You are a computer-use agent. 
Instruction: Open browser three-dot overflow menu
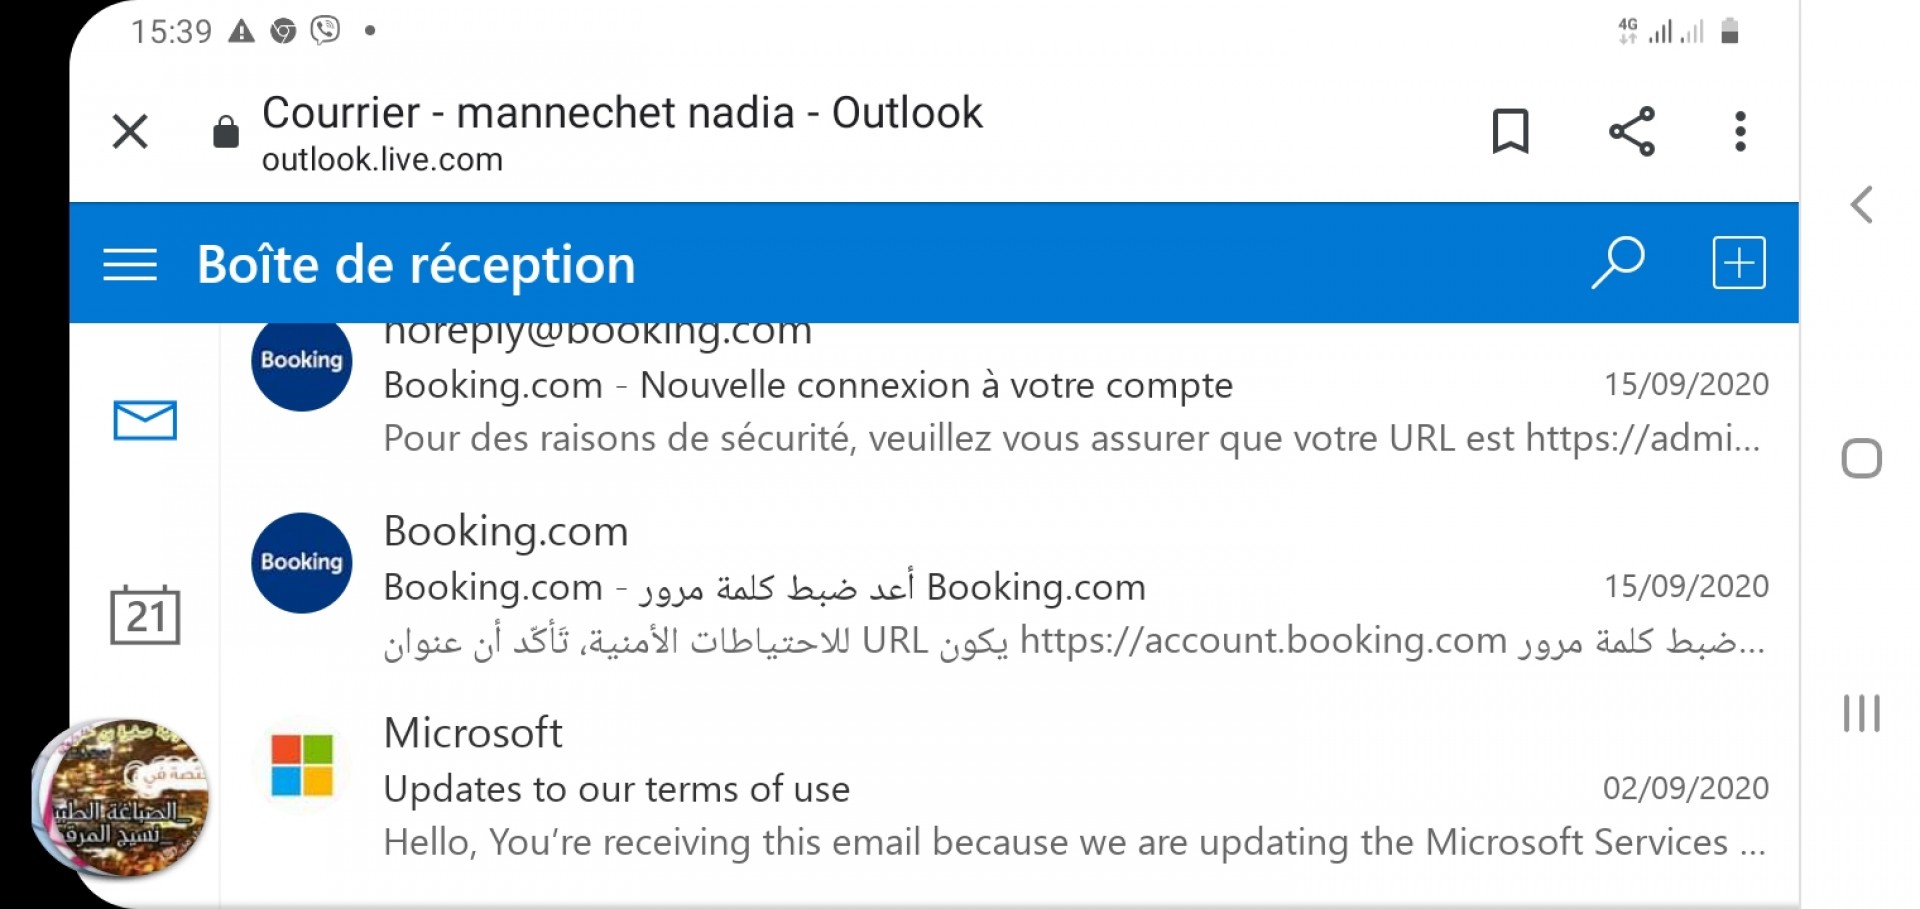tap(1740, 131)
